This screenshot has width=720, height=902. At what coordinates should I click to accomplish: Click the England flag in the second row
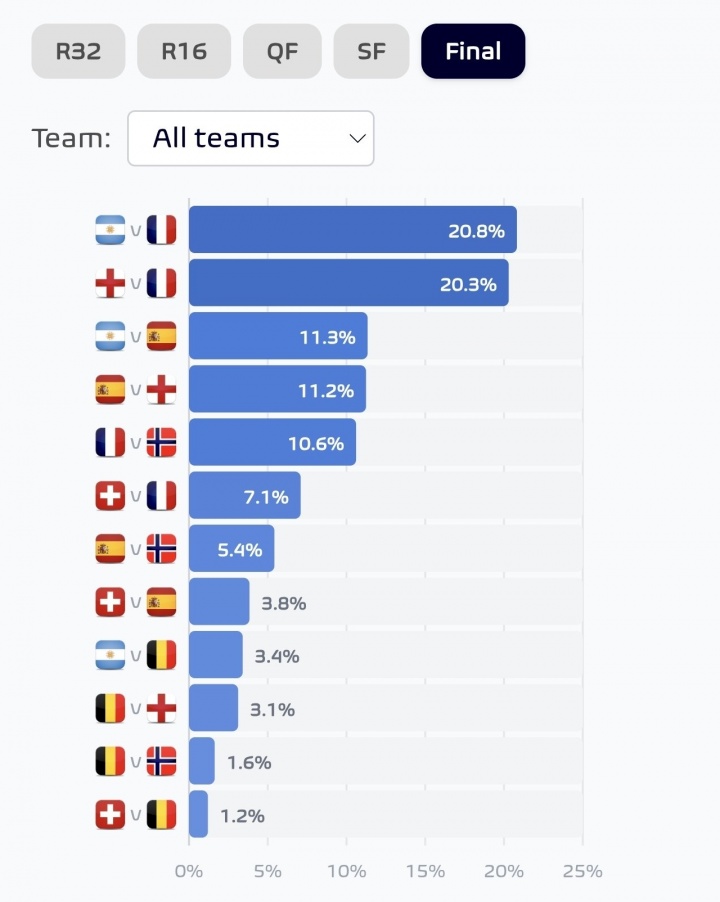click(x=110, y=283)
